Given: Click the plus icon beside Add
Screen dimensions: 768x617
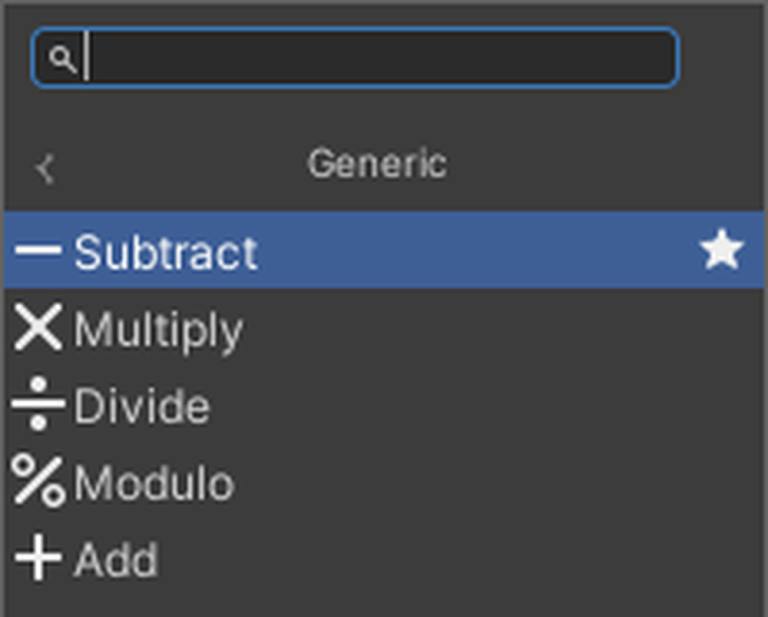Looking at the screenshot, I should click(x=38, y=559).
